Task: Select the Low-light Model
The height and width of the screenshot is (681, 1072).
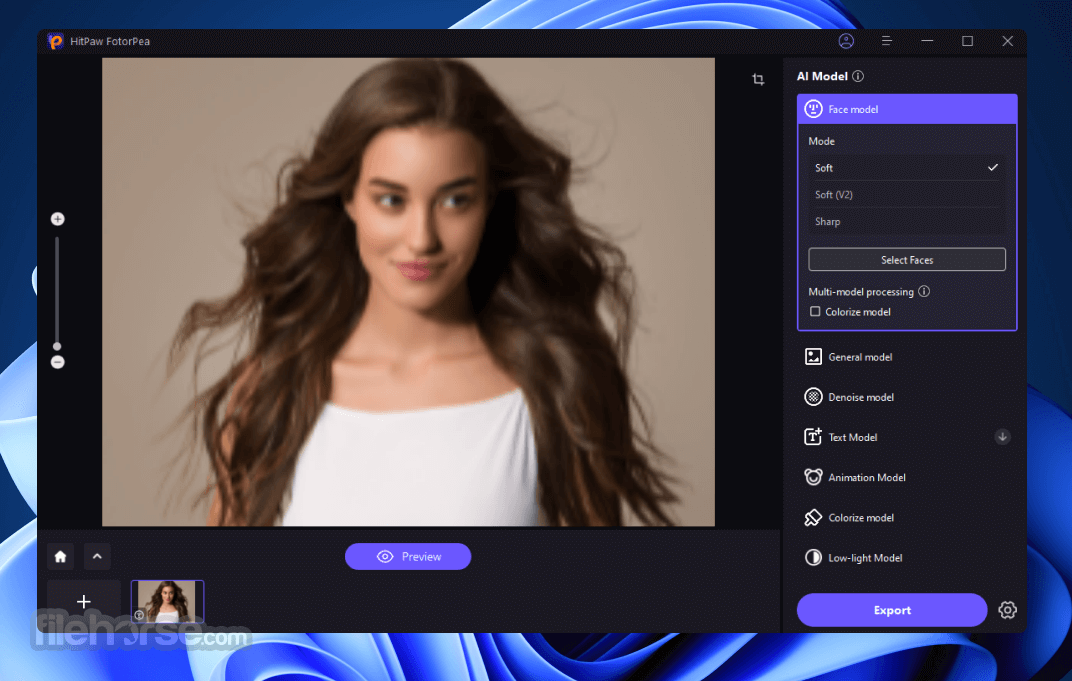Action: pyautogui.click(x=907, y=558)
